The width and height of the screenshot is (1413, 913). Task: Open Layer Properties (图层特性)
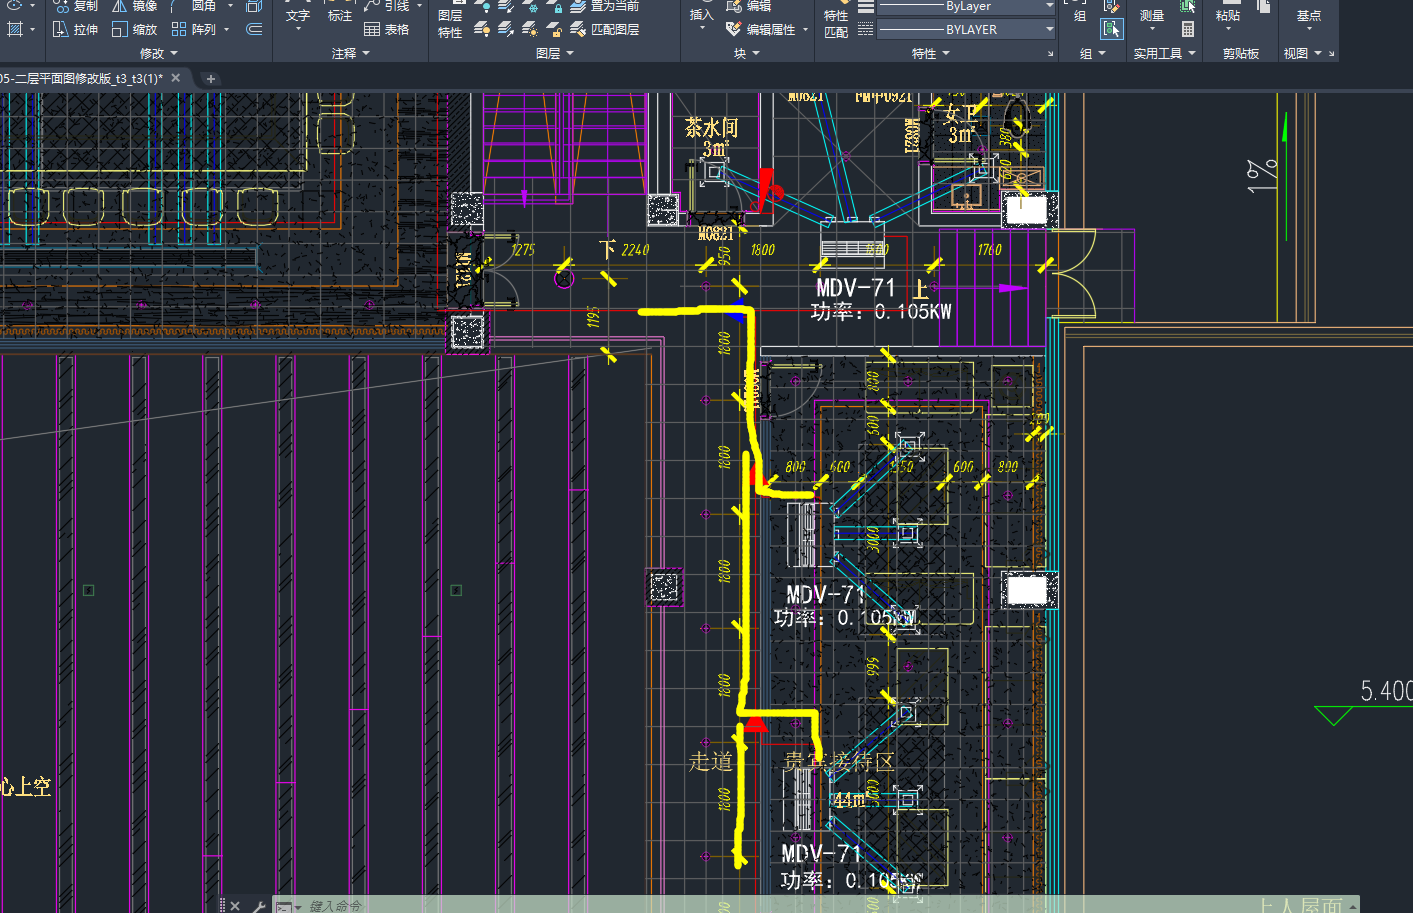pos(450,20)
